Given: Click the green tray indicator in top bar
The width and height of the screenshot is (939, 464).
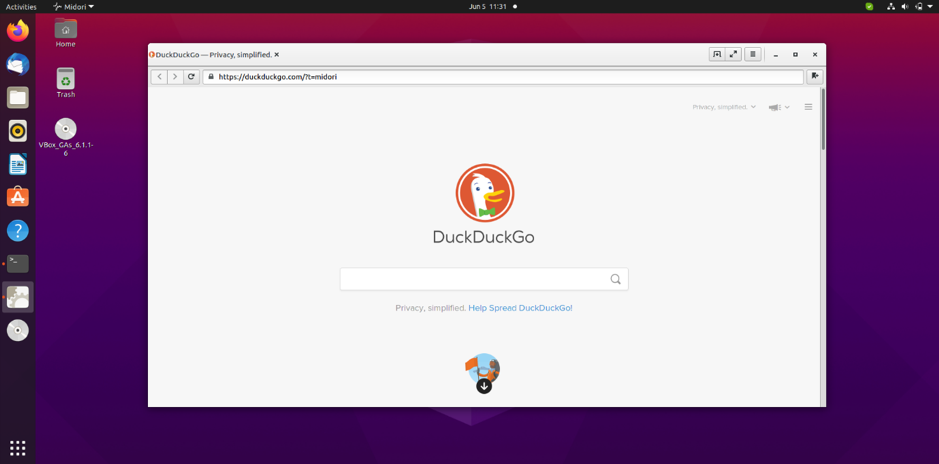Looking at the screenshot, I should (x=869, y=7).
